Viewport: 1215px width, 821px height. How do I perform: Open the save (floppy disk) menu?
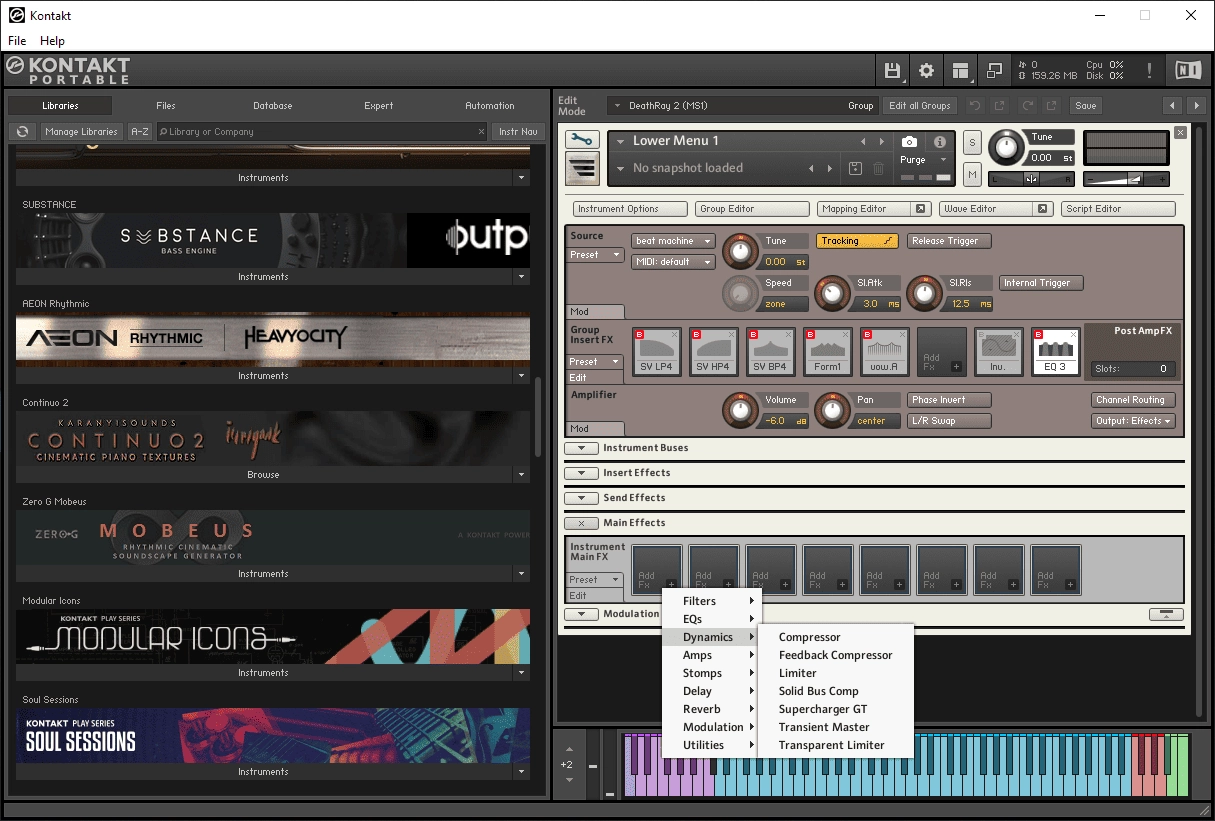point(892,70)
